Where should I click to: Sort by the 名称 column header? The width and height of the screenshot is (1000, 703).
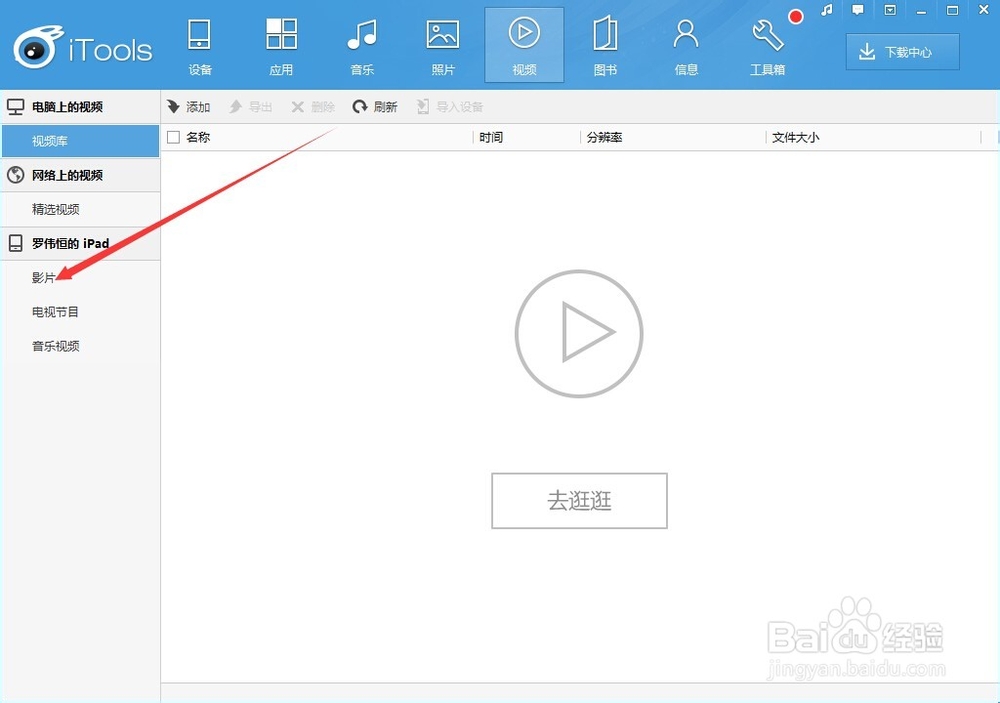click(198, 137)
